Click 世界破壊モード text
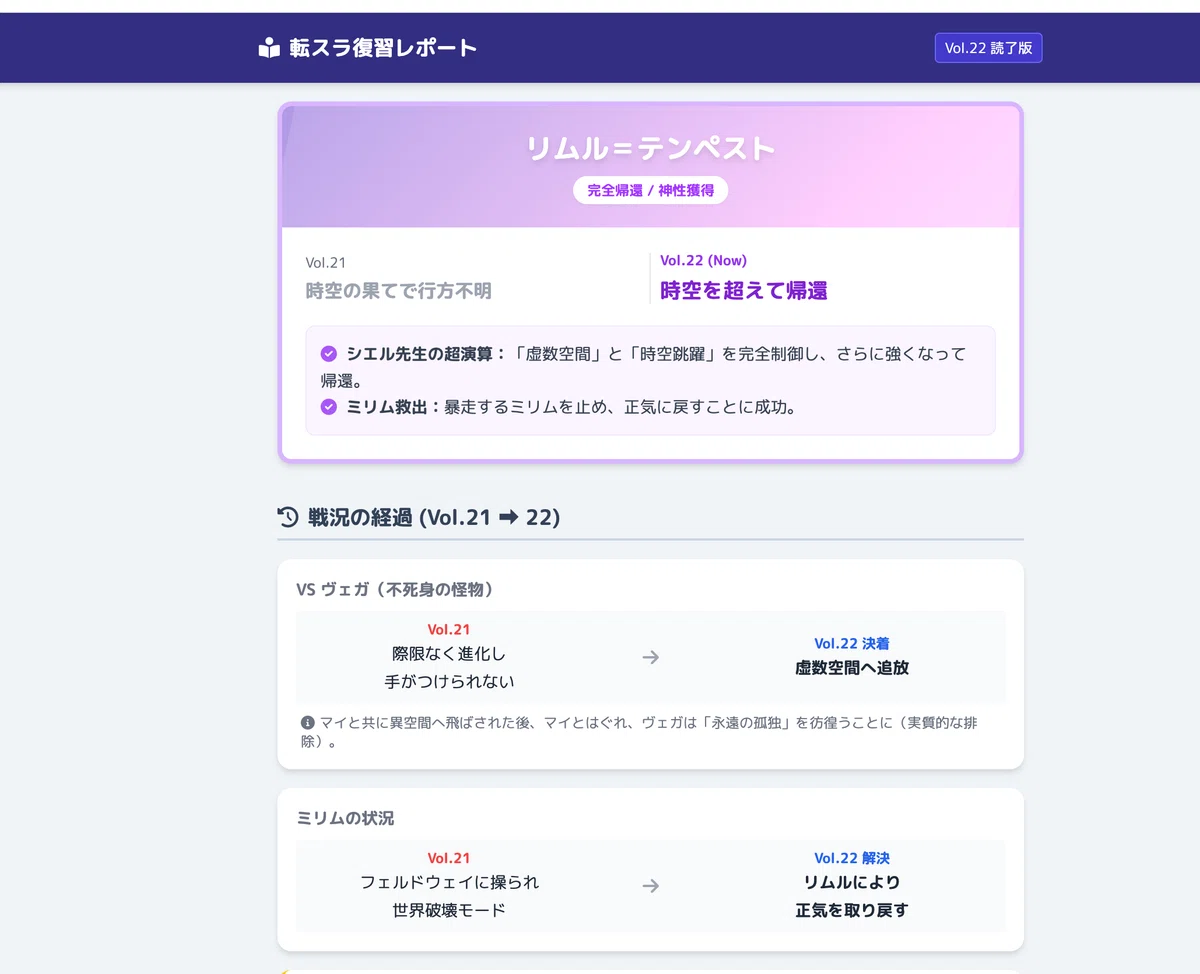The image size is (1200, 974). 449,910
